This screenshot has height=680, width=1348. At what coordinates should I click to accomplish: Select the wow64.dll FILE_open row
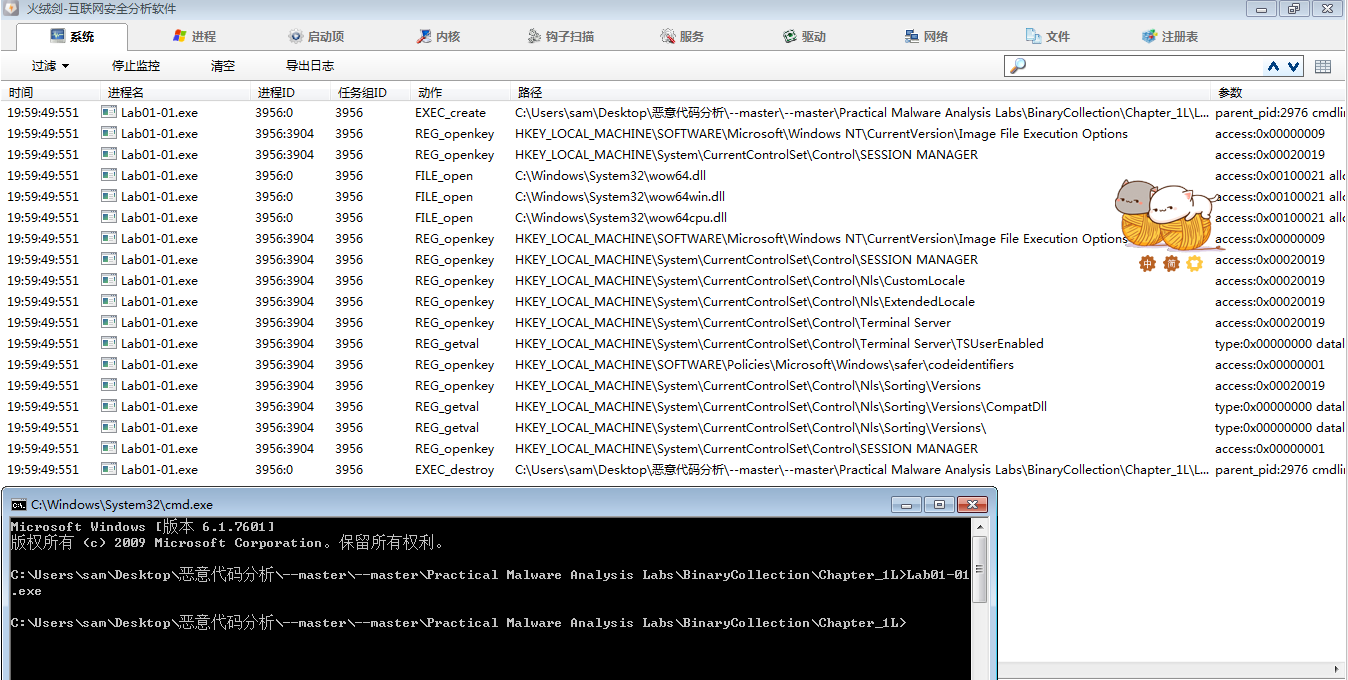[674, 175]
